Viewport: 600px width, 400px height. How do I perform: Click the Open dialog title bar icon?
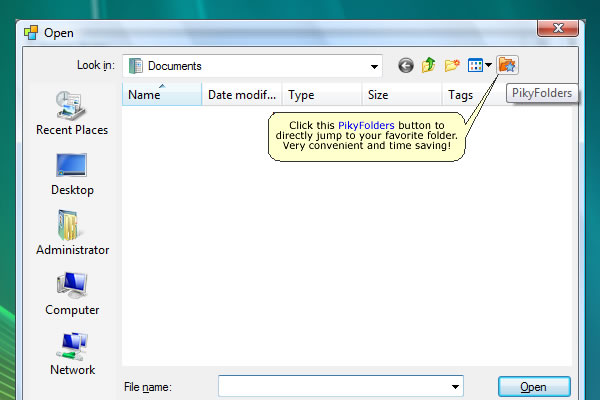point(31,33)
